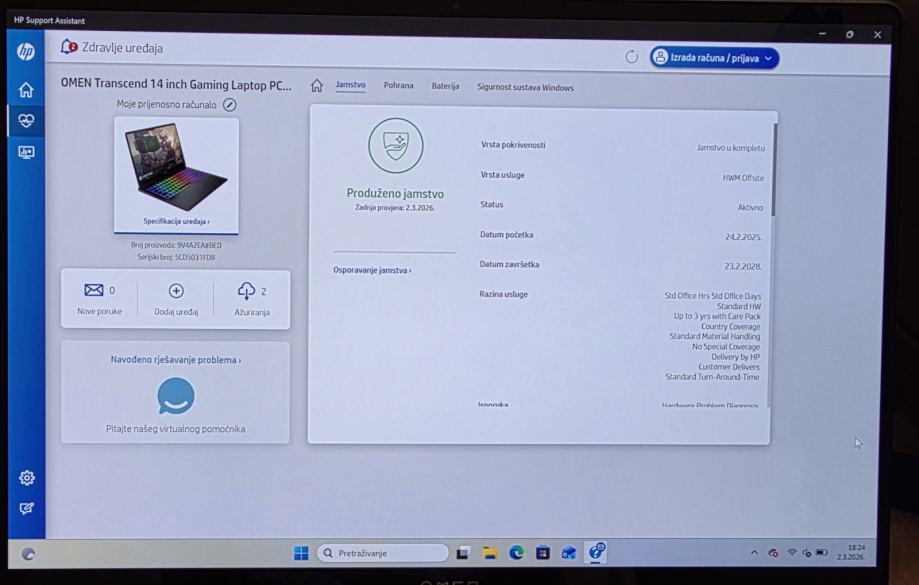
Task: Click Pitajte našeg virtualnog pomoćnika text
Action: pyautogui.click(x=176, y=429)
